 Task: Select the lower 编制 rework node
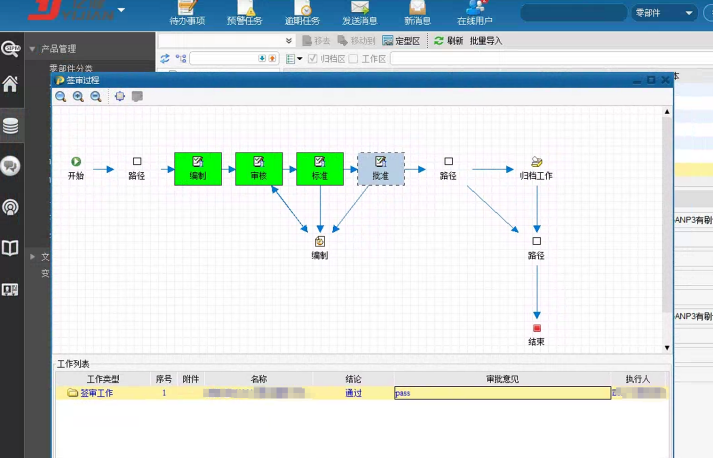pos(320,248)
